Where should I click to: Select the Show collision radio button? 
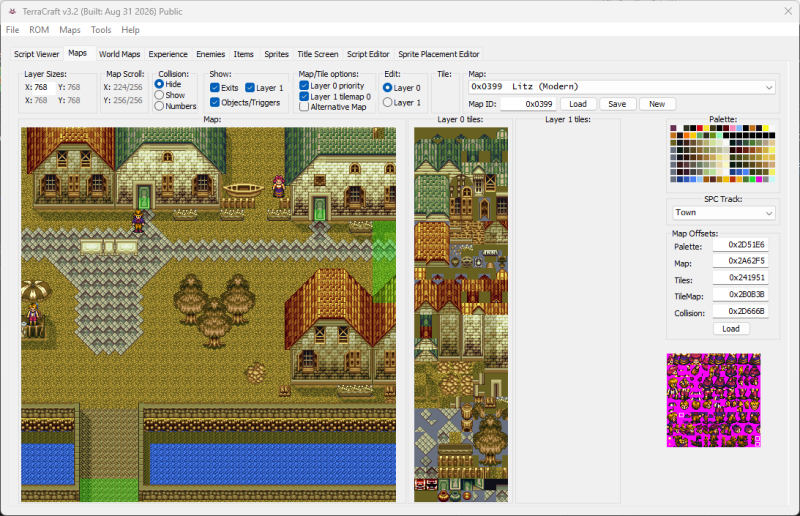tap(159, 95)
